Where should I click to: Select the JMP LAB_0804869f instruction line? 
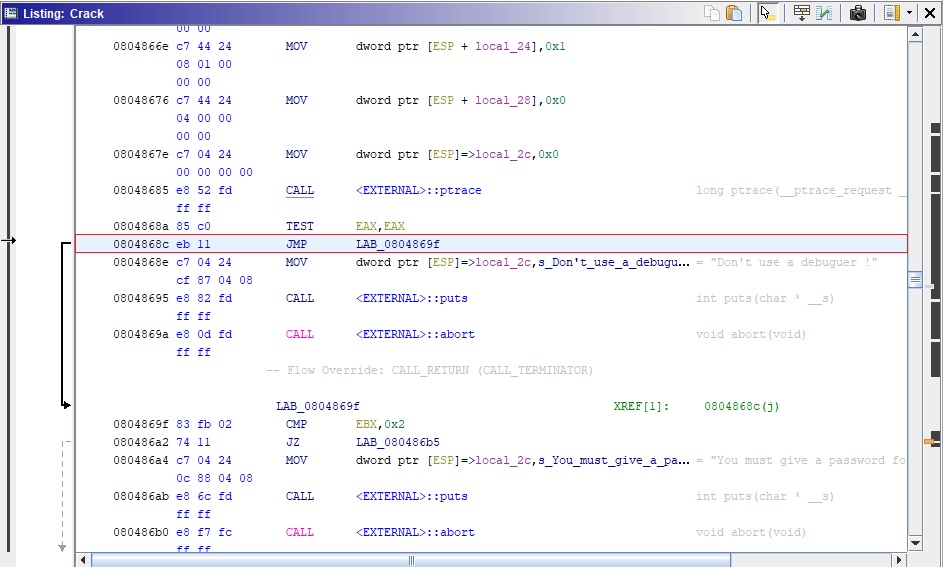(x=491, y=244)
